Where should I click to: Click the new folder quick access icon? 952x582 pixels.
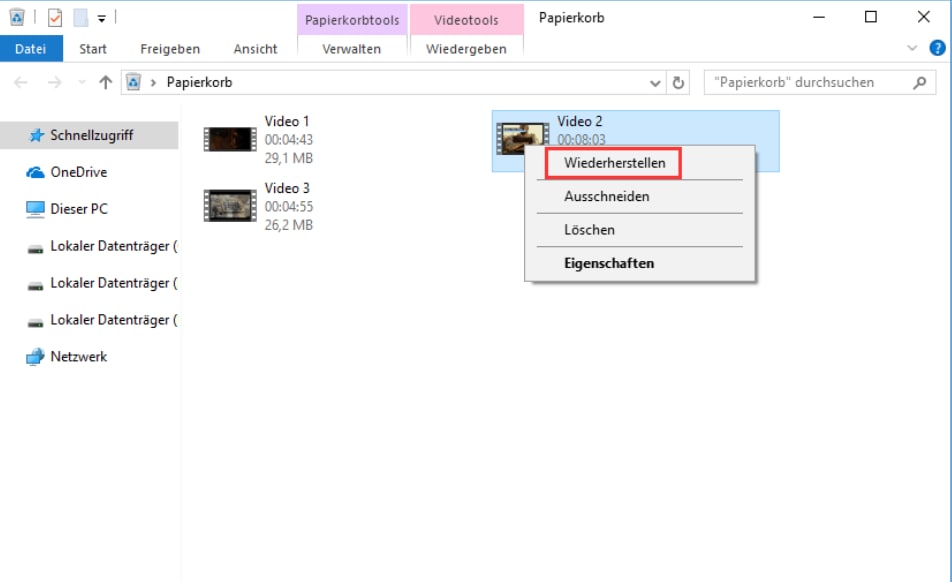pos(81,18)
